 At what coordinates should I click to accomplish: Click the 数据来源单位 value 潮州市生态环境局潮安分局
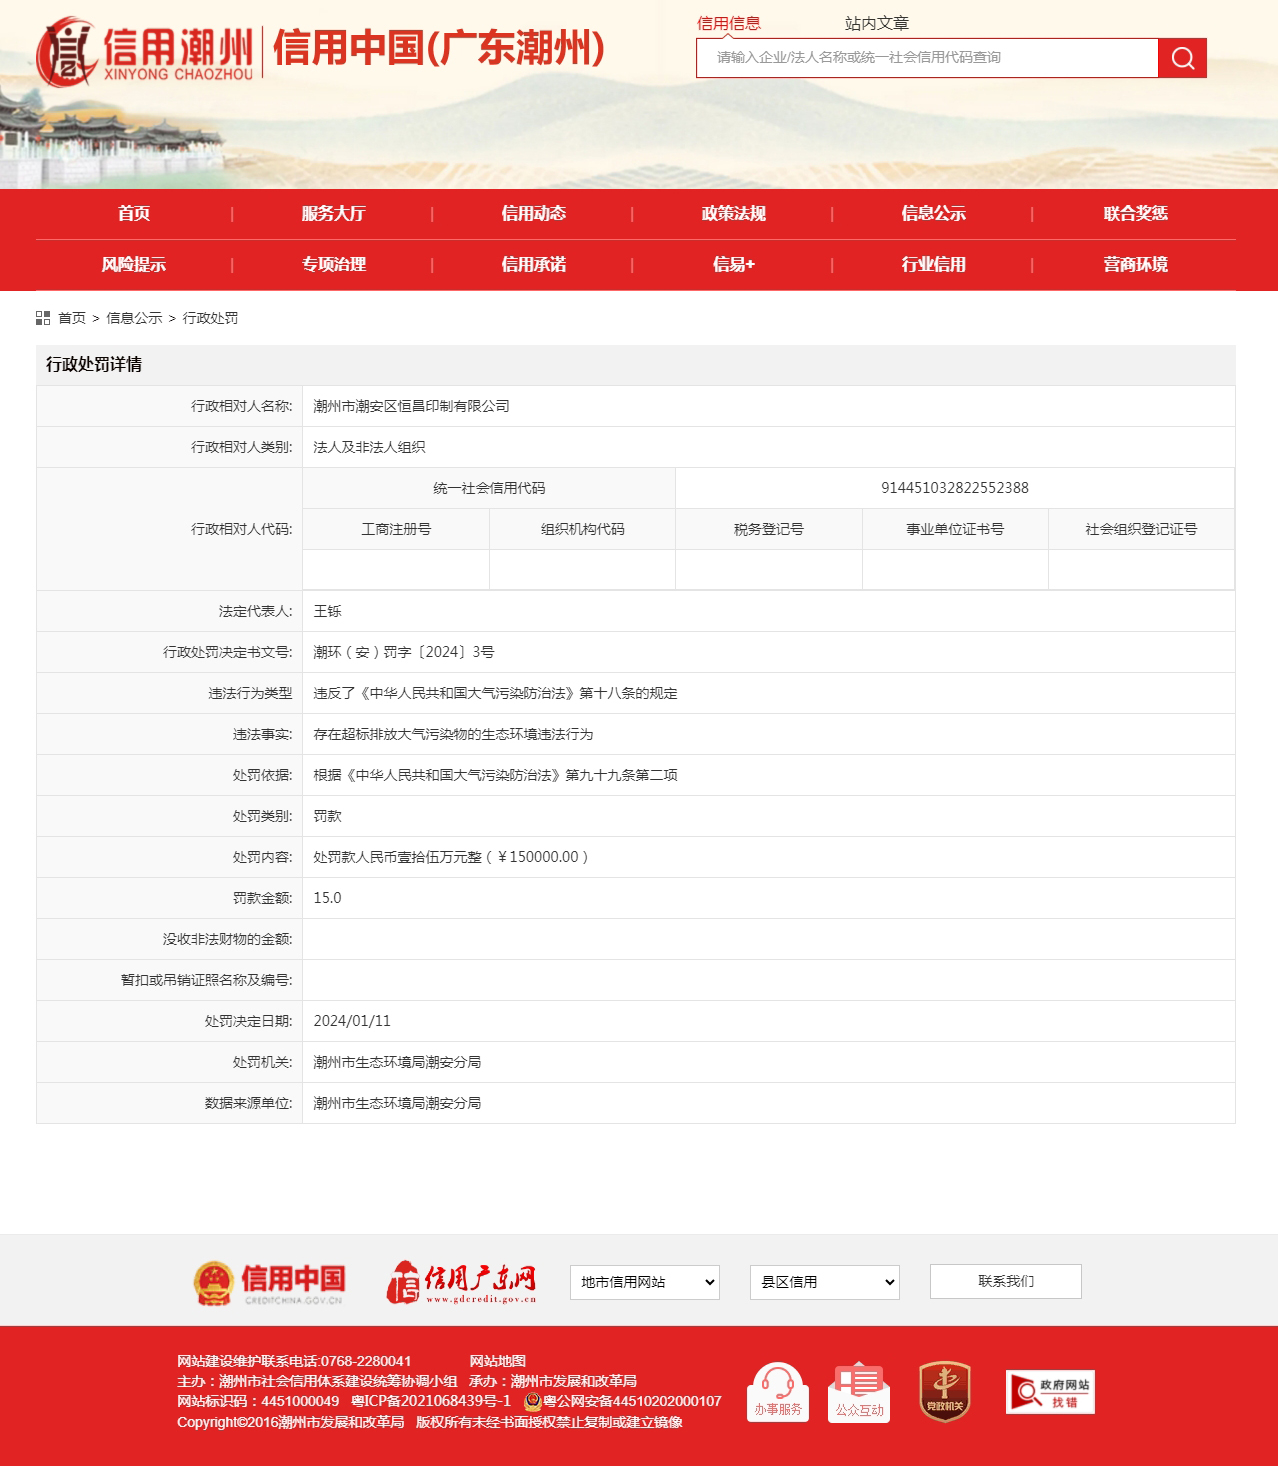397,1103
